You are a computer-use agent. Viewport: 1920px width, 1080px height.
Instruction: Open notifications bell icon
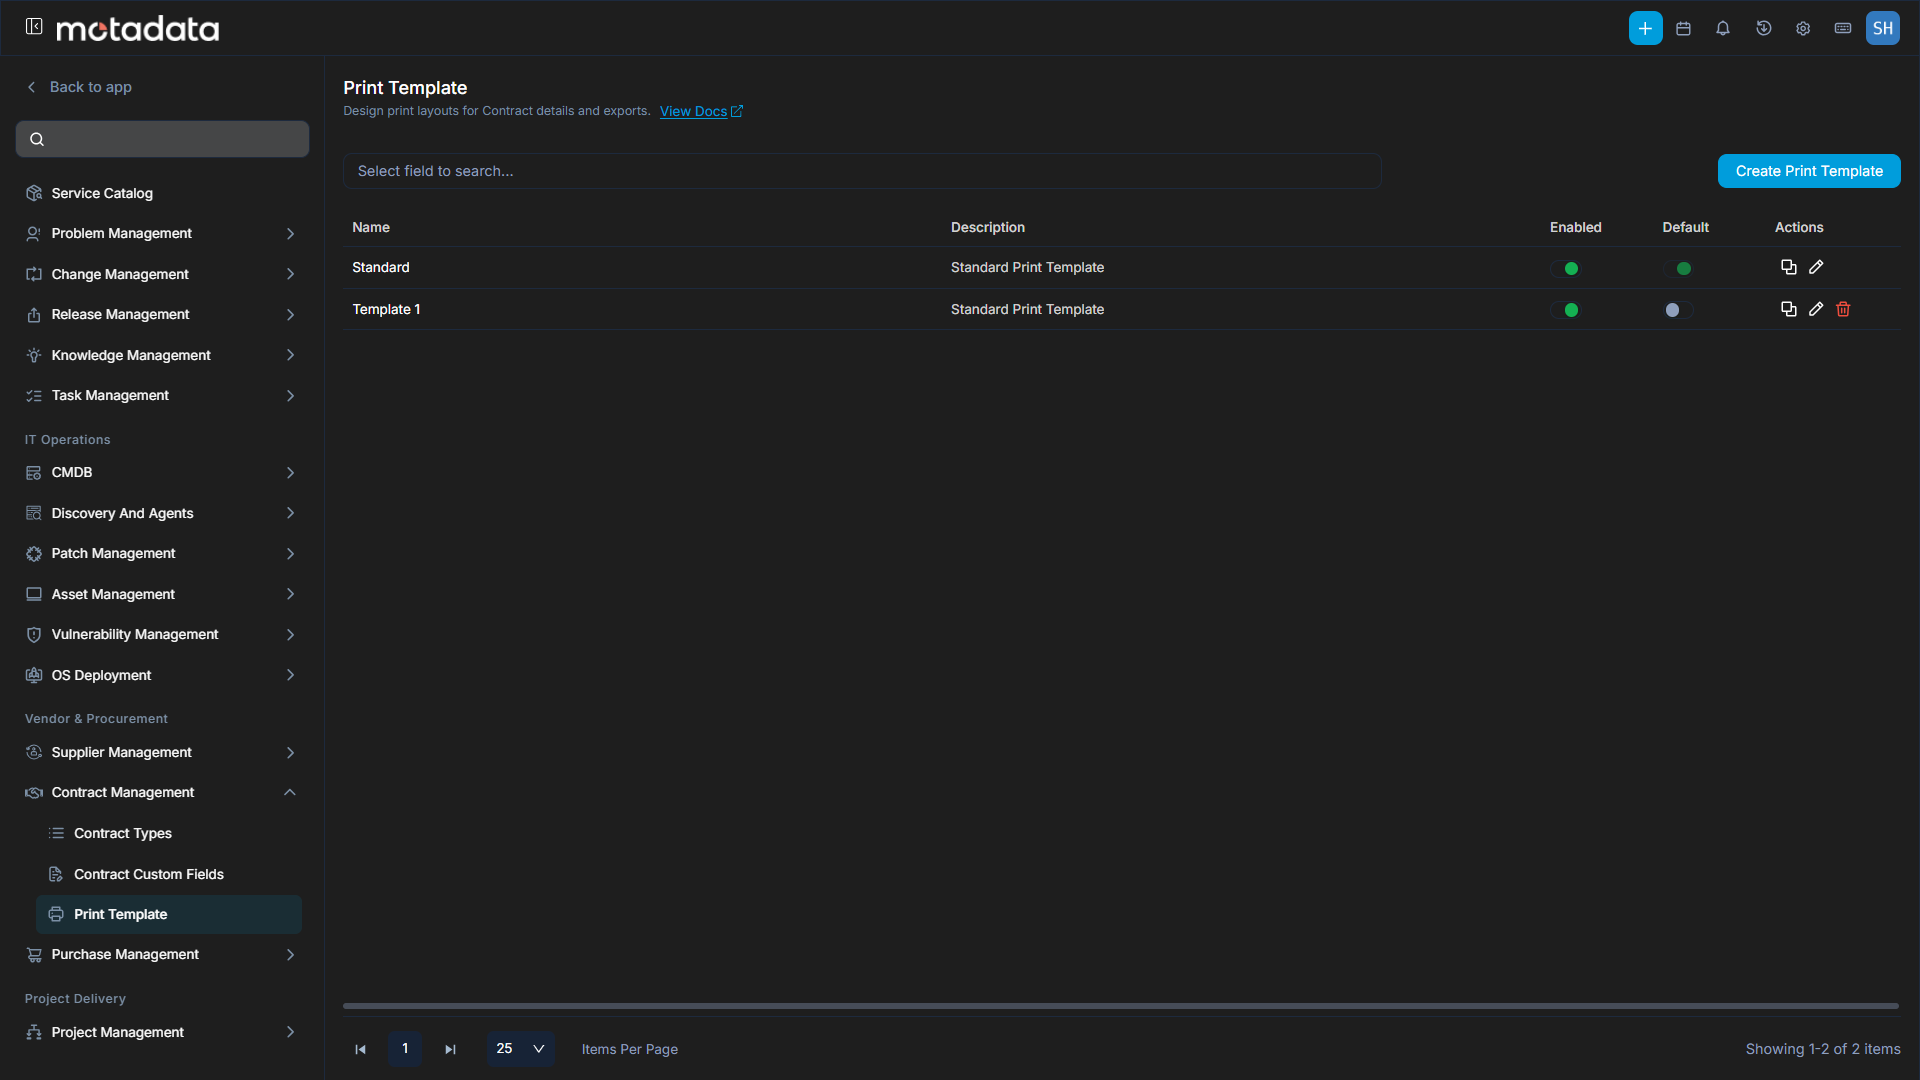click(x=1723, y=28)
